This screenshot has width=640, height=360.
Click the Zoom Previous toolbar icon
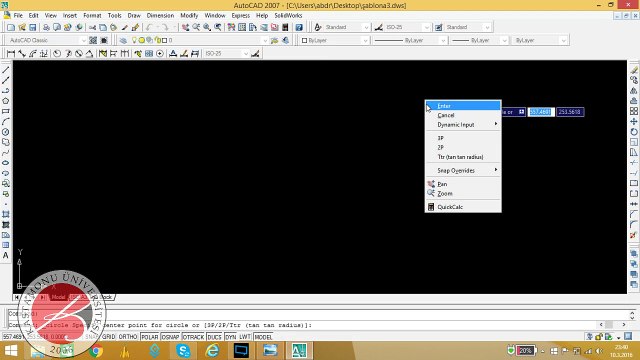(x=218, y=27)
